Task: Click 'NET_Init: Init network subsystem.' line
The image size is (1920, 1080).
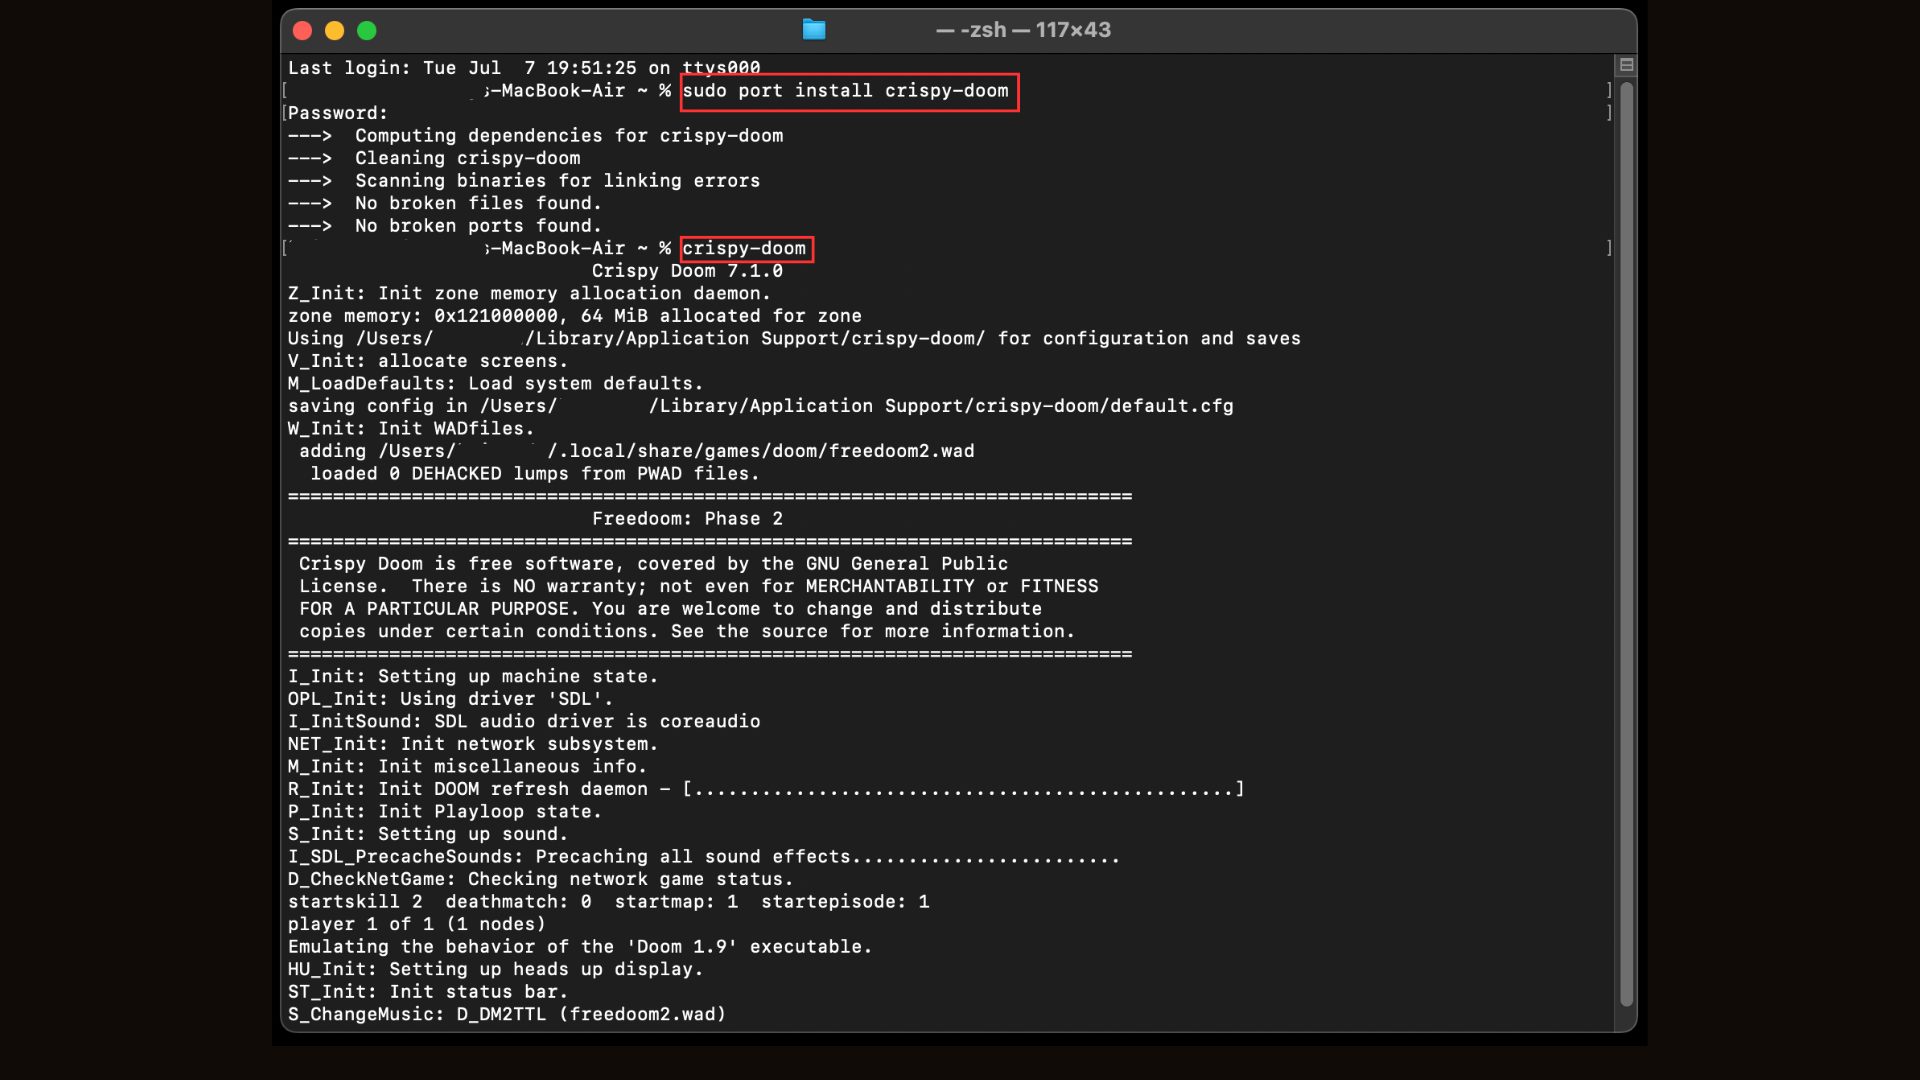Action: [473, 744]
